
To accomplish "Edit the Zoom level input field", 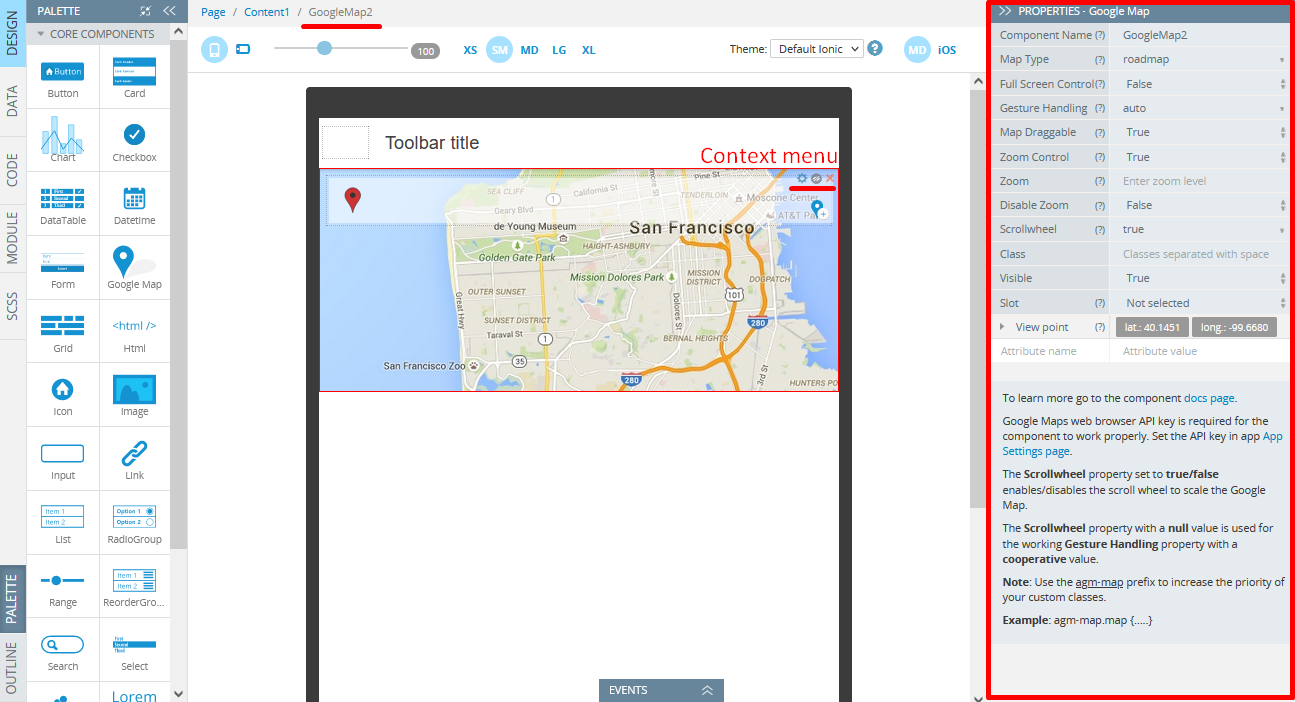I will [1200, 181].
